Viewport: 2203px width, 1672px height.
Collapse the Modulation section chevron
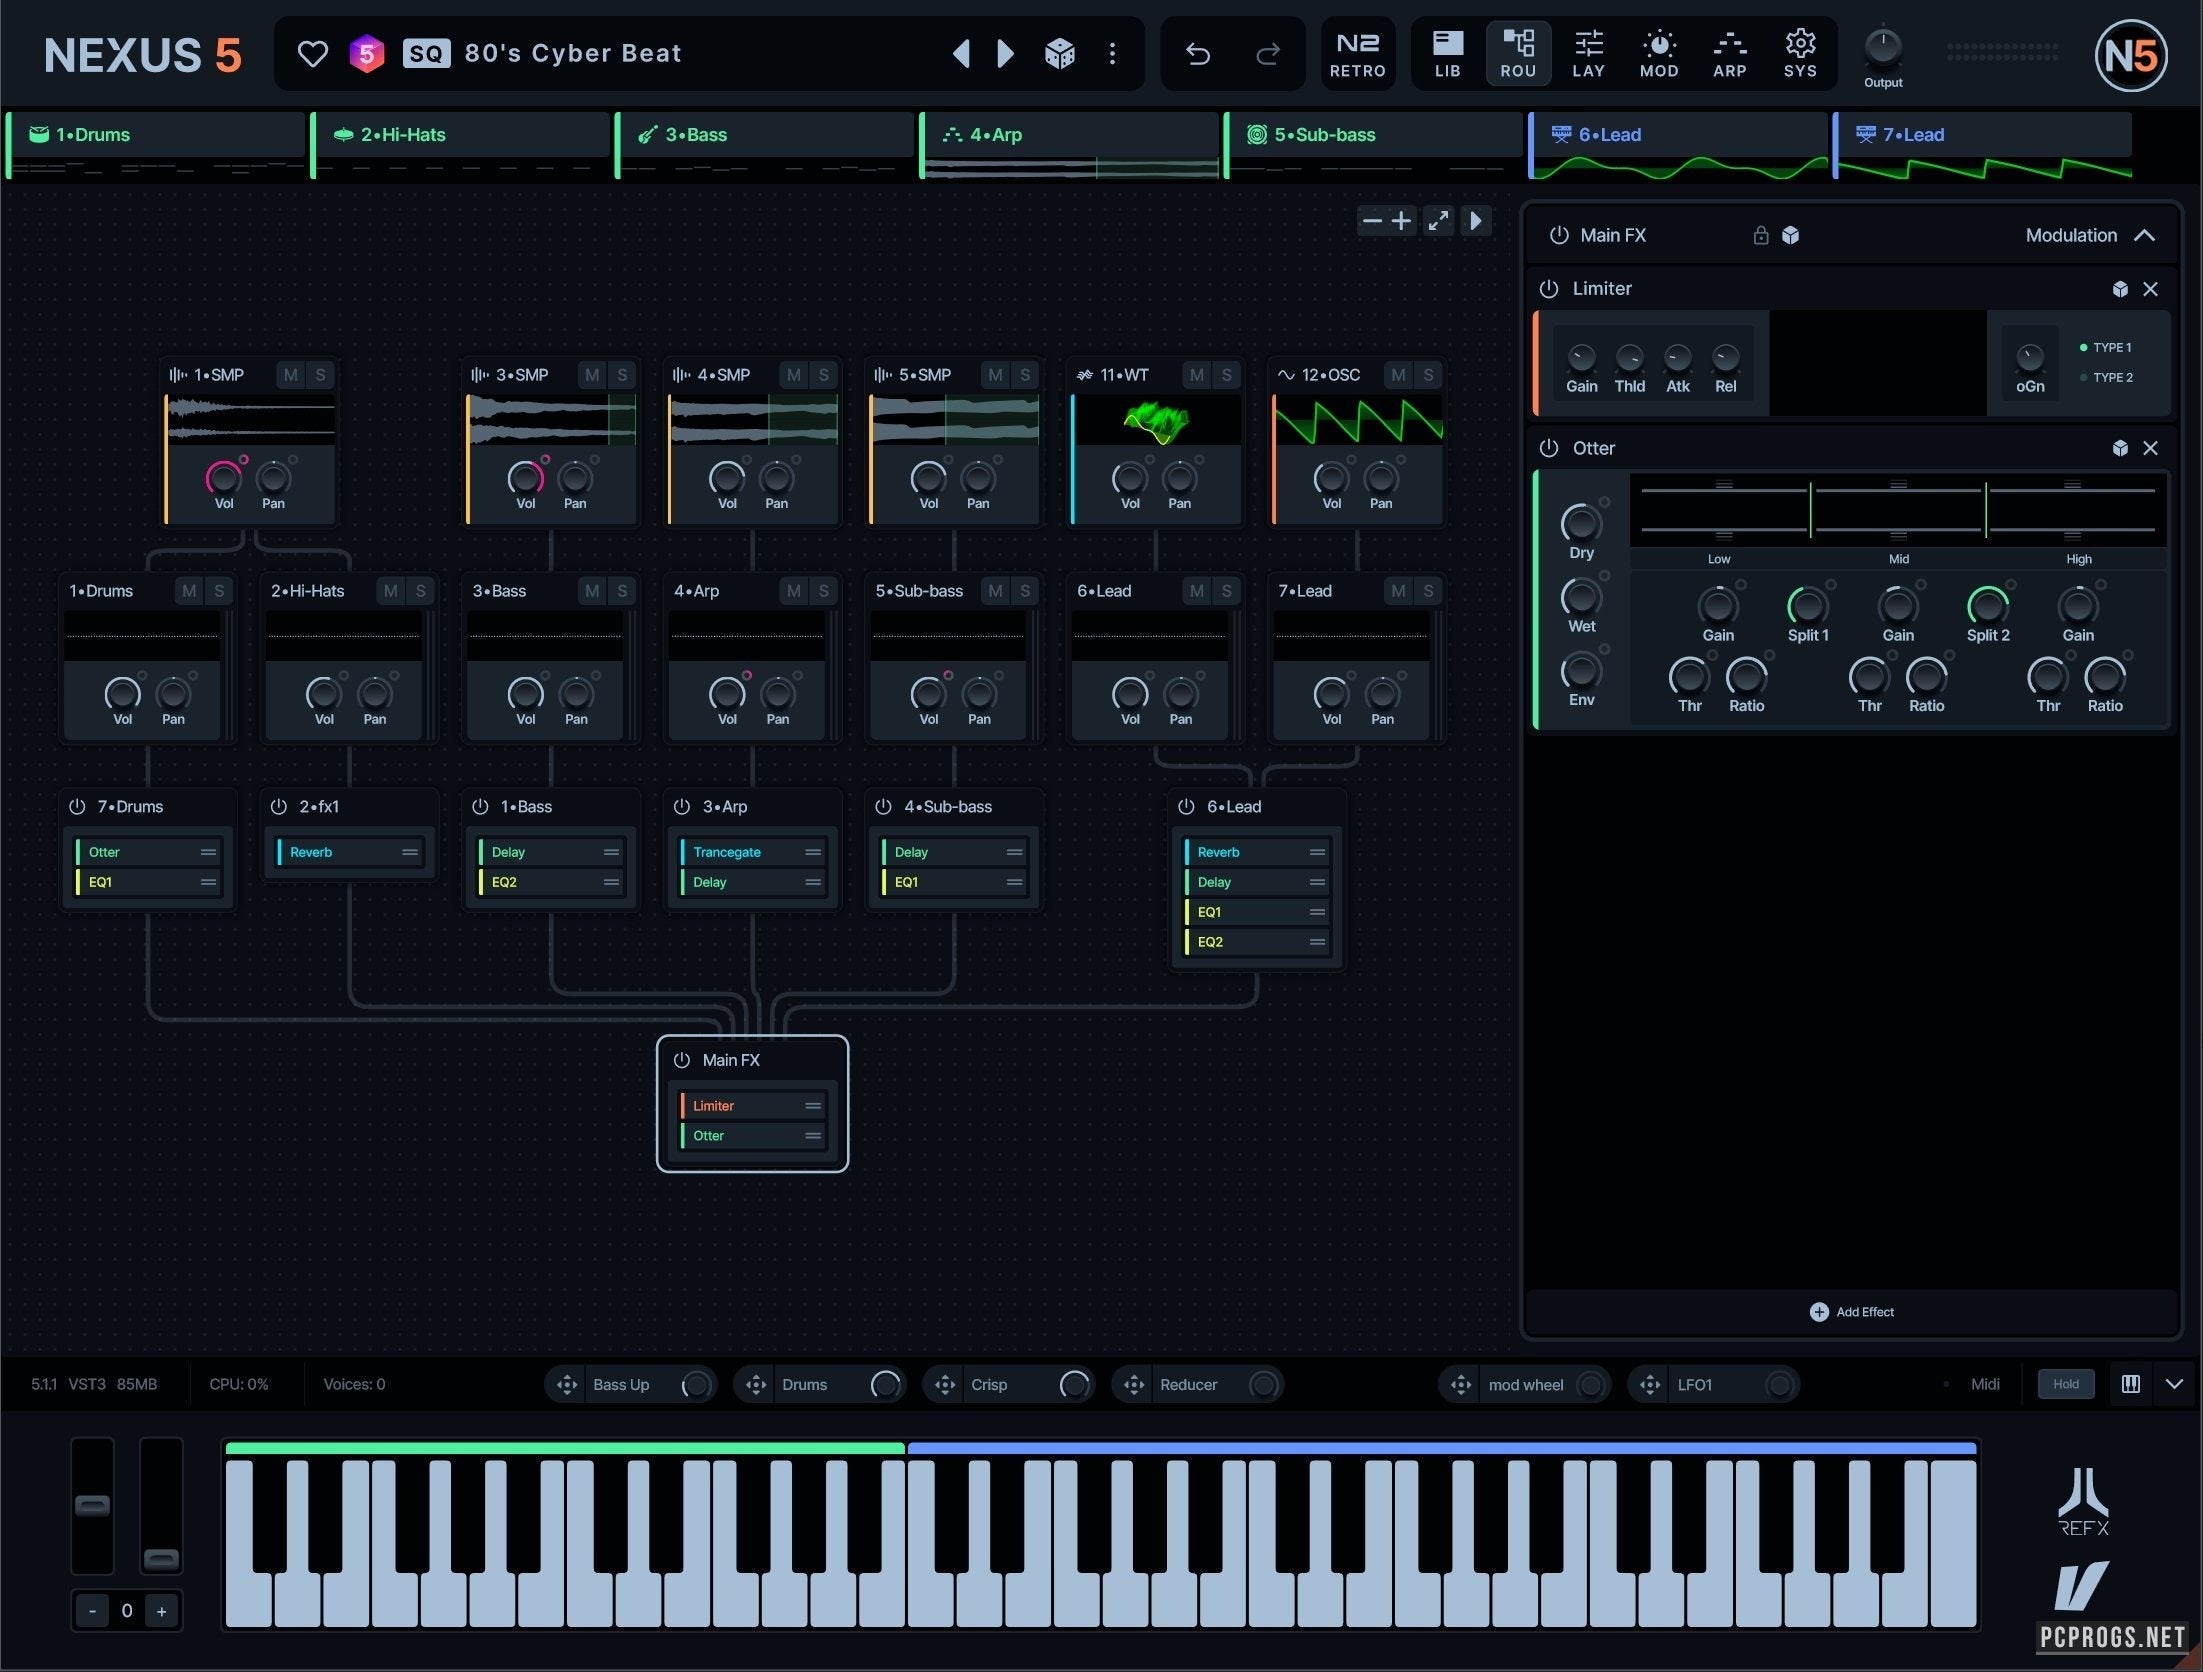click(x=2144, y=235)
